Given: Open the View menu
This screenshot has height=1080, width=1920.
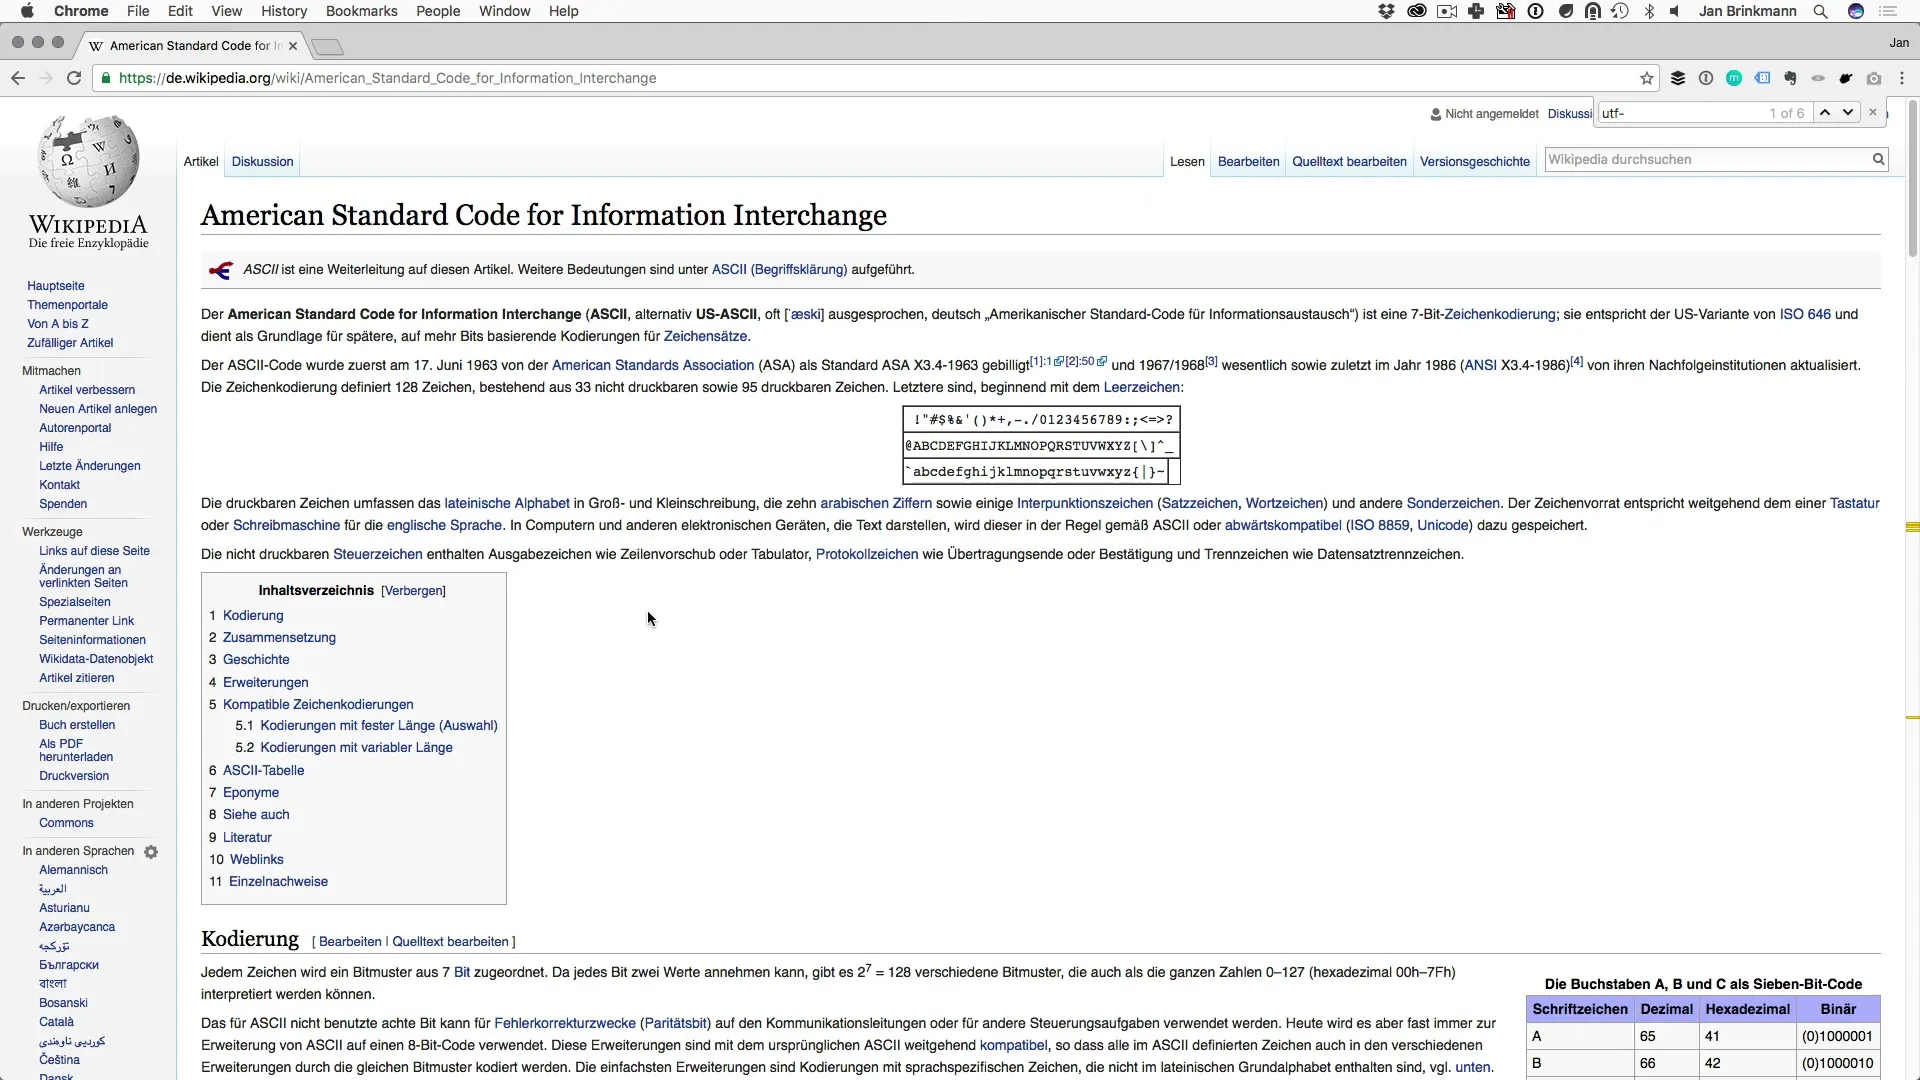Looking at the screenshot, I should click(227, 11).
